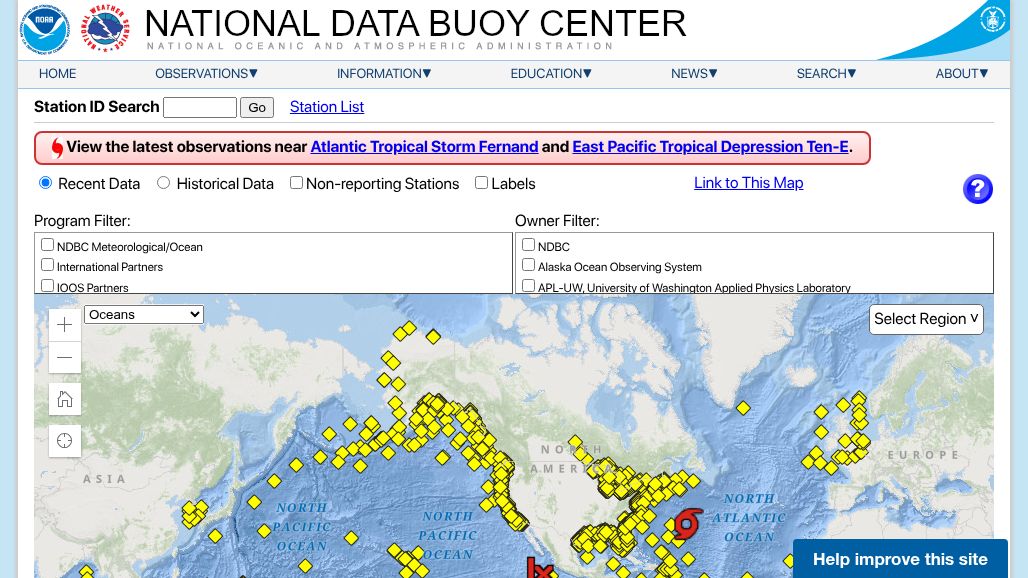This screenshot has width=1028, height=578.
Task: Check the NDBC Meteorological/Ocean program filter
Action: 47,245
